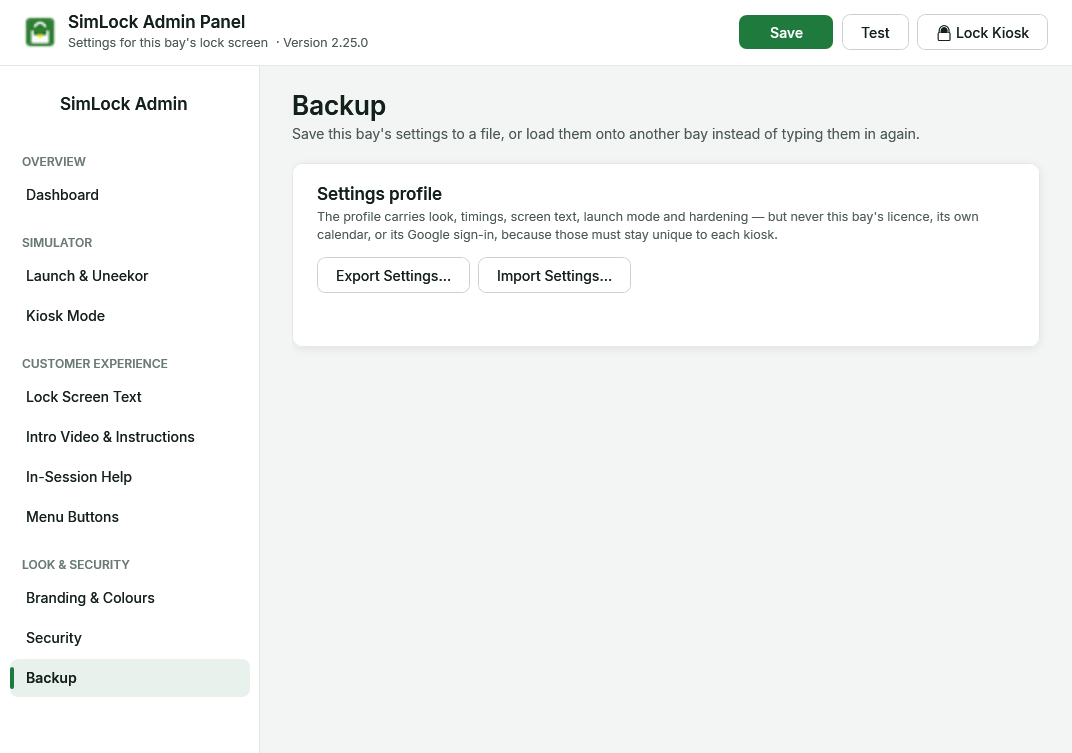Click the Version 2.25.0 label
The image size is (1072, 753).
325,42
